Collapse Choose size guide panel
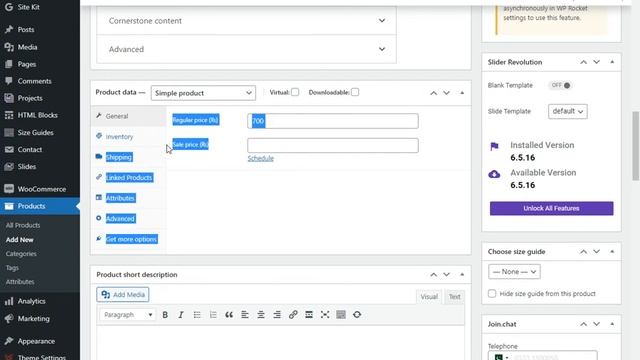640x360 pixels. pos(612,252)
